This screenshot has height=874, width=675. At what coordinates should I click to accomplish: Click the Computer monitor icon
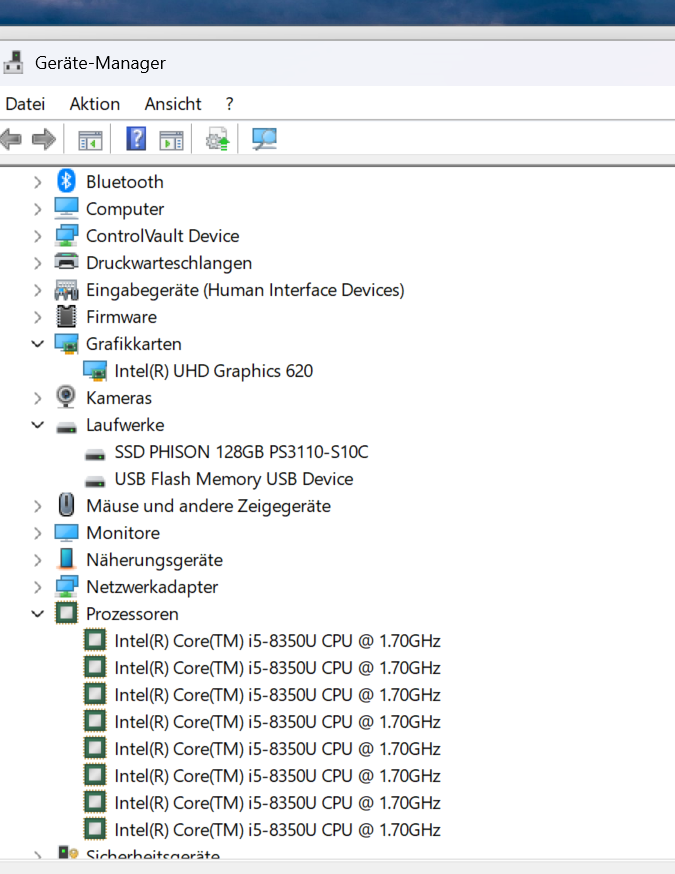(66, 208)
